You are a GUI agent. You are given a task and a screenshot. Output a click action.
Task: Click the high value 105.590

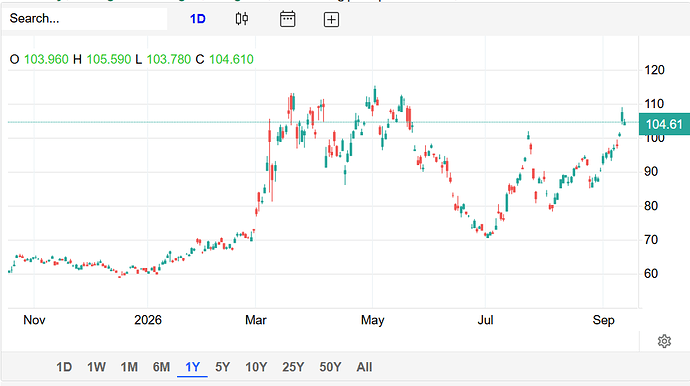[x=109, y=59]
